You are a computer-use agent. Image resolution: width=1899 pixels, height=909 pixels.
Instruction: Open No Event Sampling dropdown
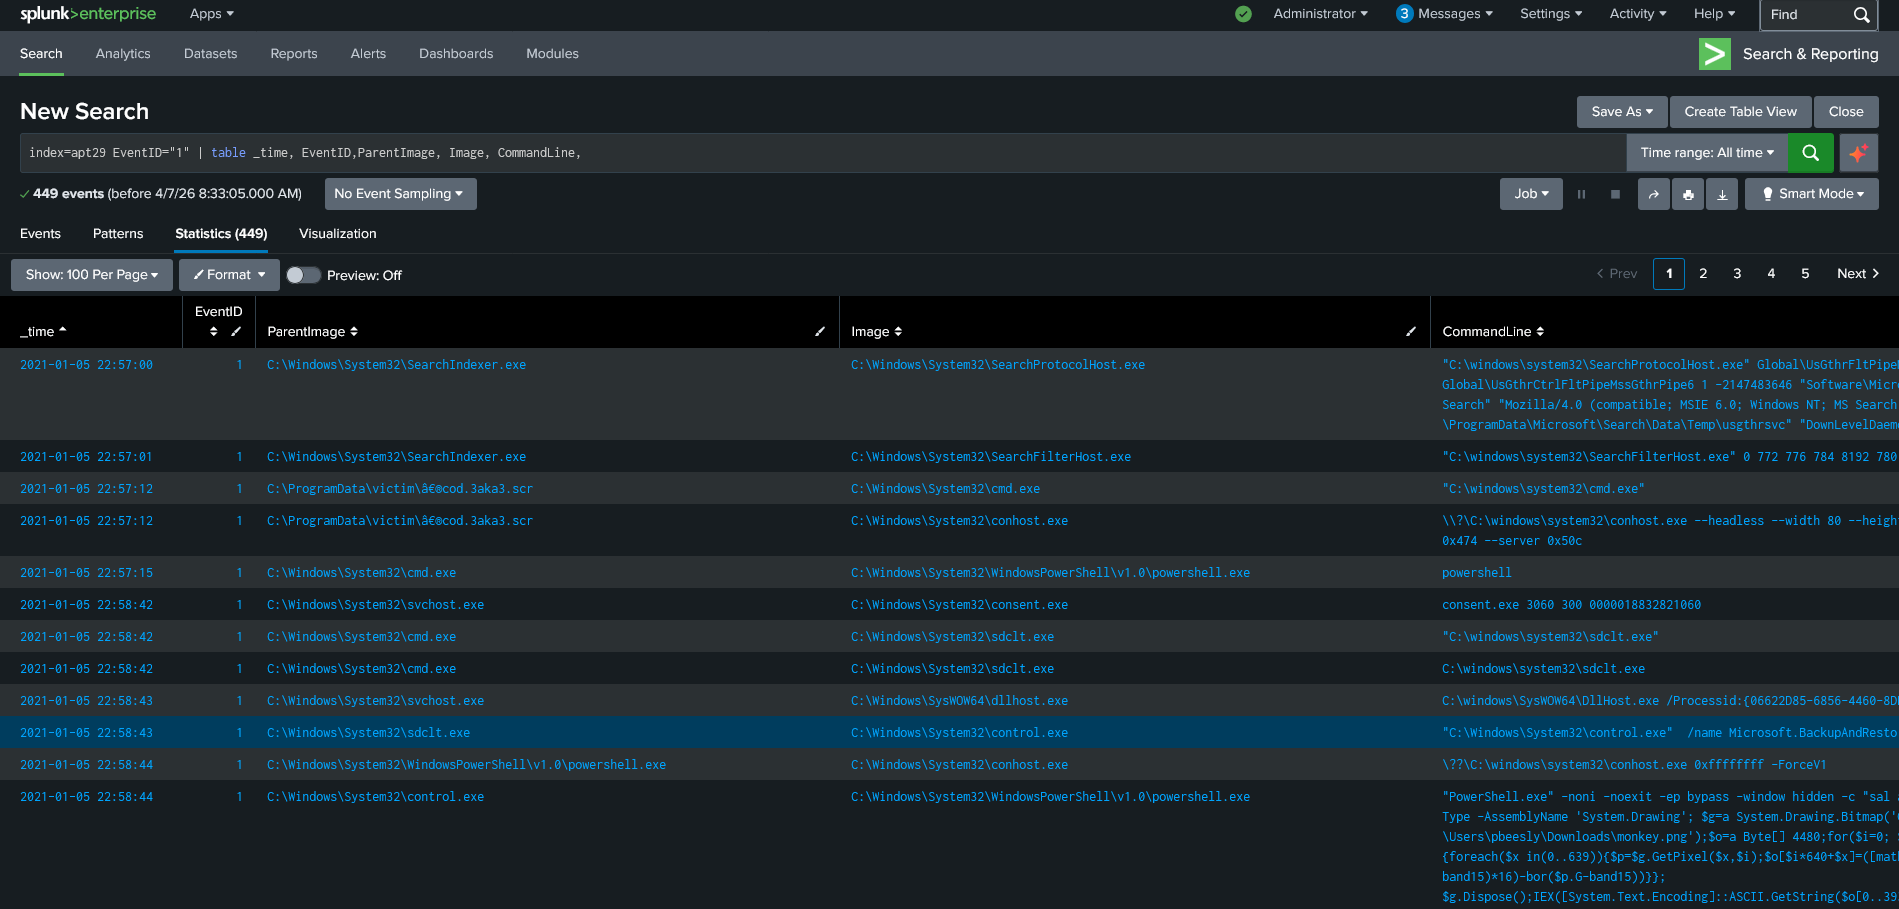point(400,194)
